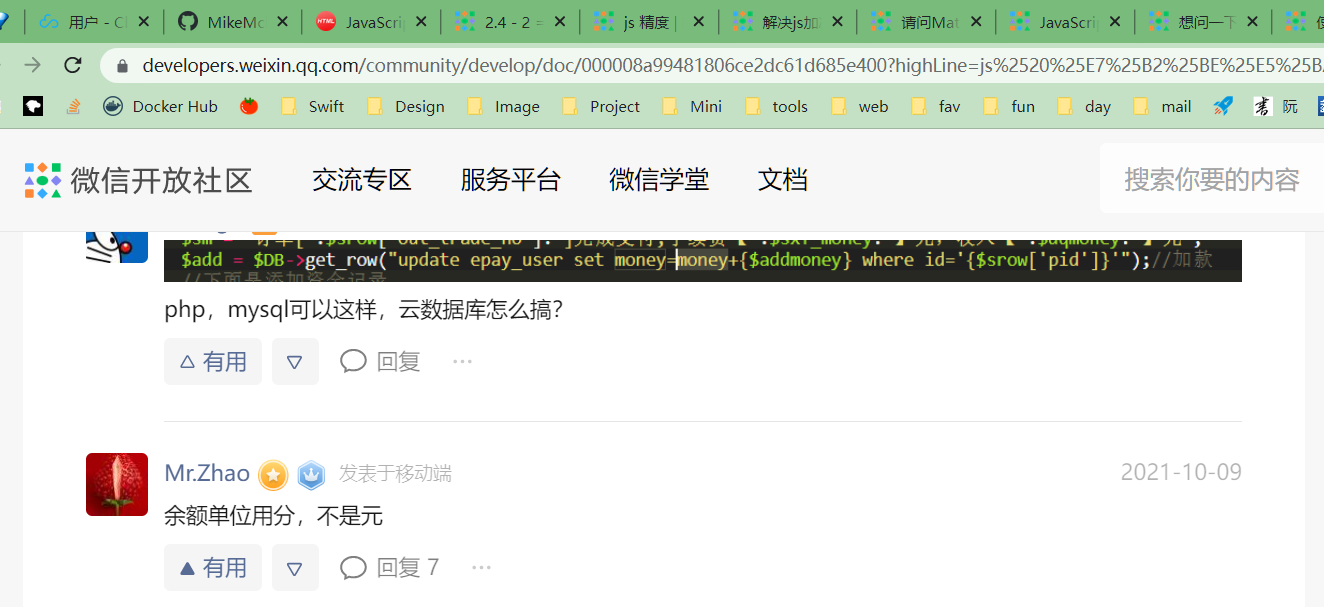Open the Project bookmark folder
This screenshot has height=607, width=1324.
click(601, 106)
